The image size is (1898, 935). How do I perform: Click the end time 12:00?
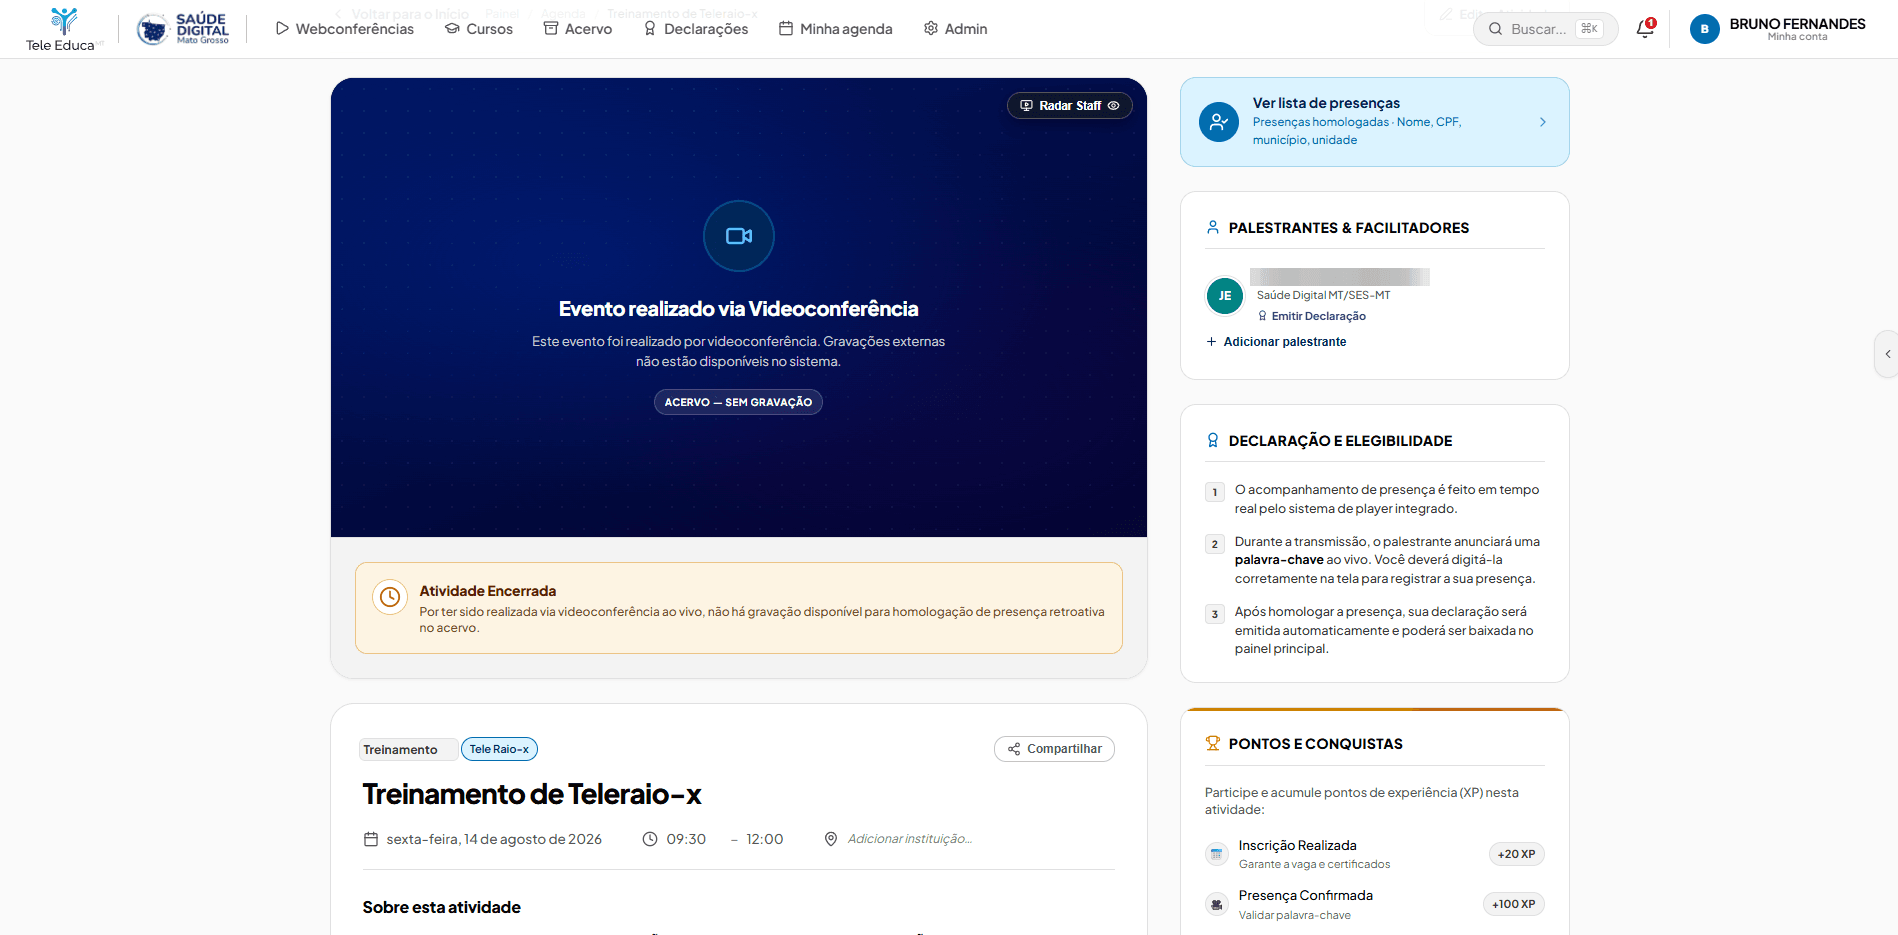[x=765, y=839]
